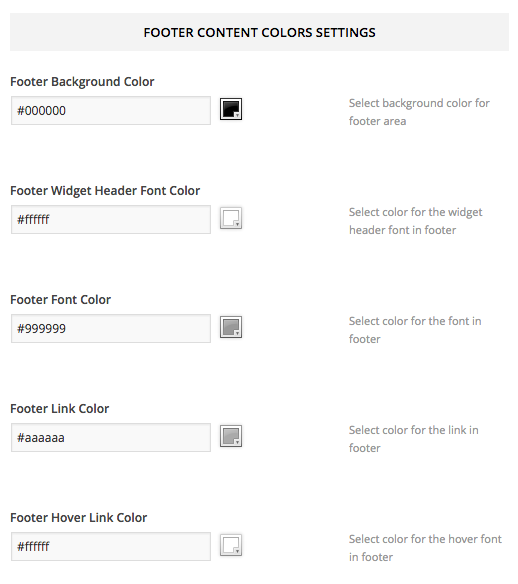Focus the Footer Widget Header Font Color hex field
Image resolution: width=518 pixels, height=584 pixels.
point(111,219)
